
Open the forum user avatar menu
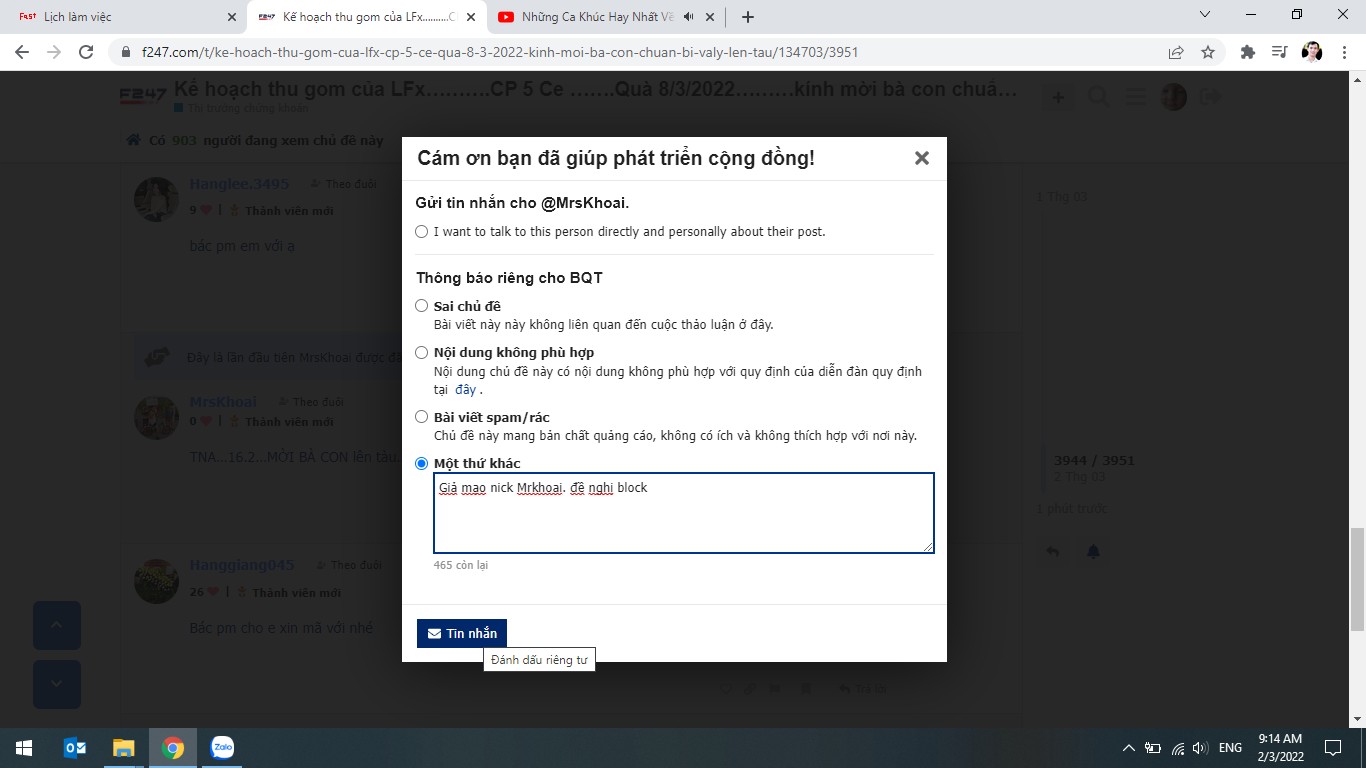1173,97
